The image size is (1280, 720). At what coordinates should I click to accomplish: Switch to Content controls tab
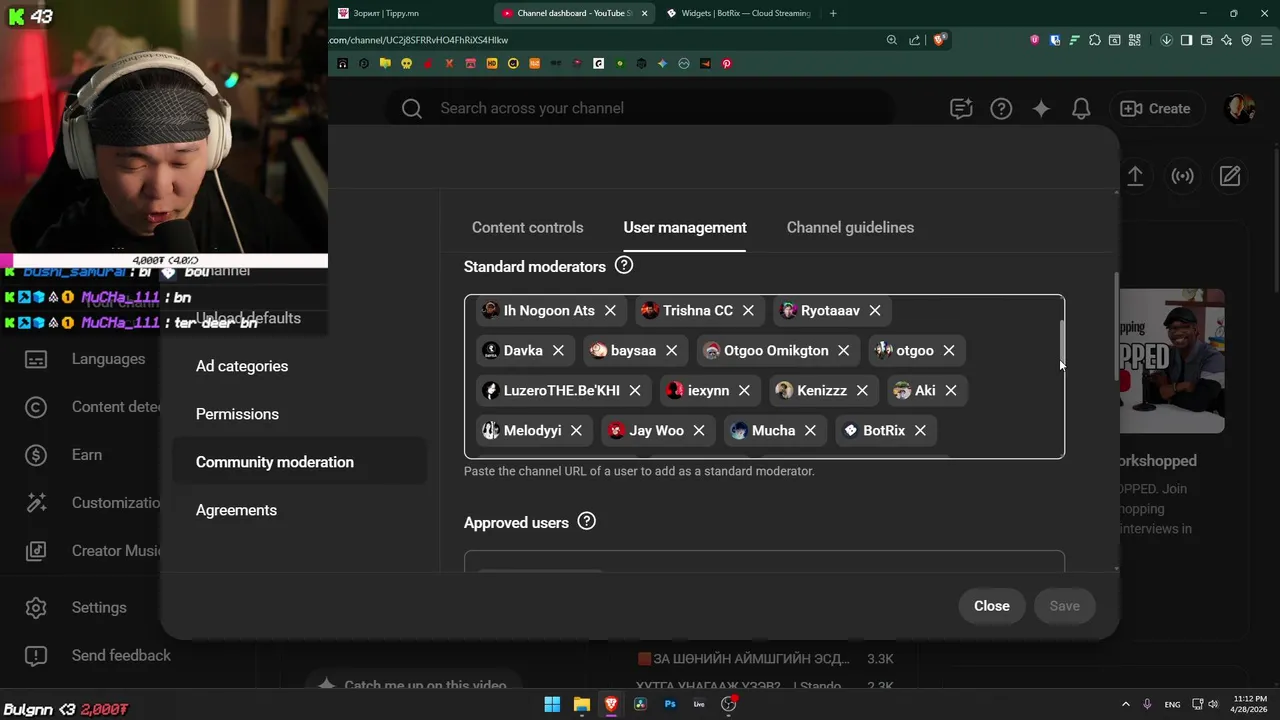pyautogui.click(x=527, y=228)
